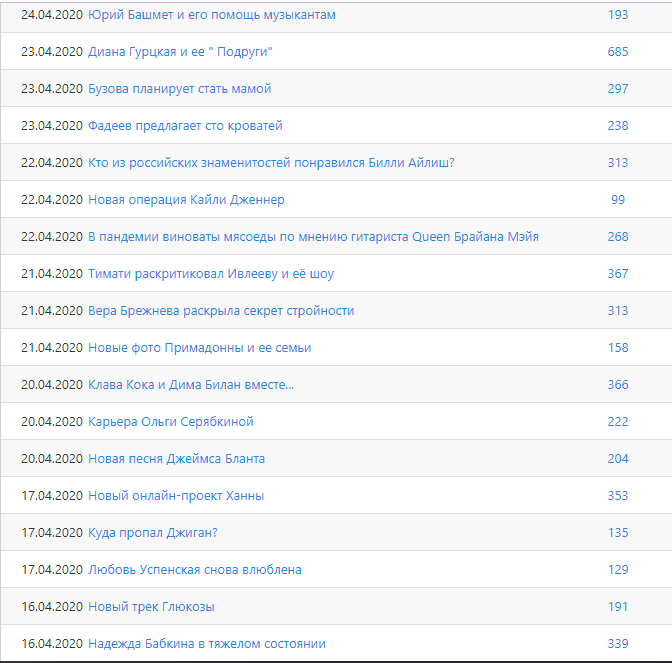Click count 339 in Бабкина row

pos(618,644)
